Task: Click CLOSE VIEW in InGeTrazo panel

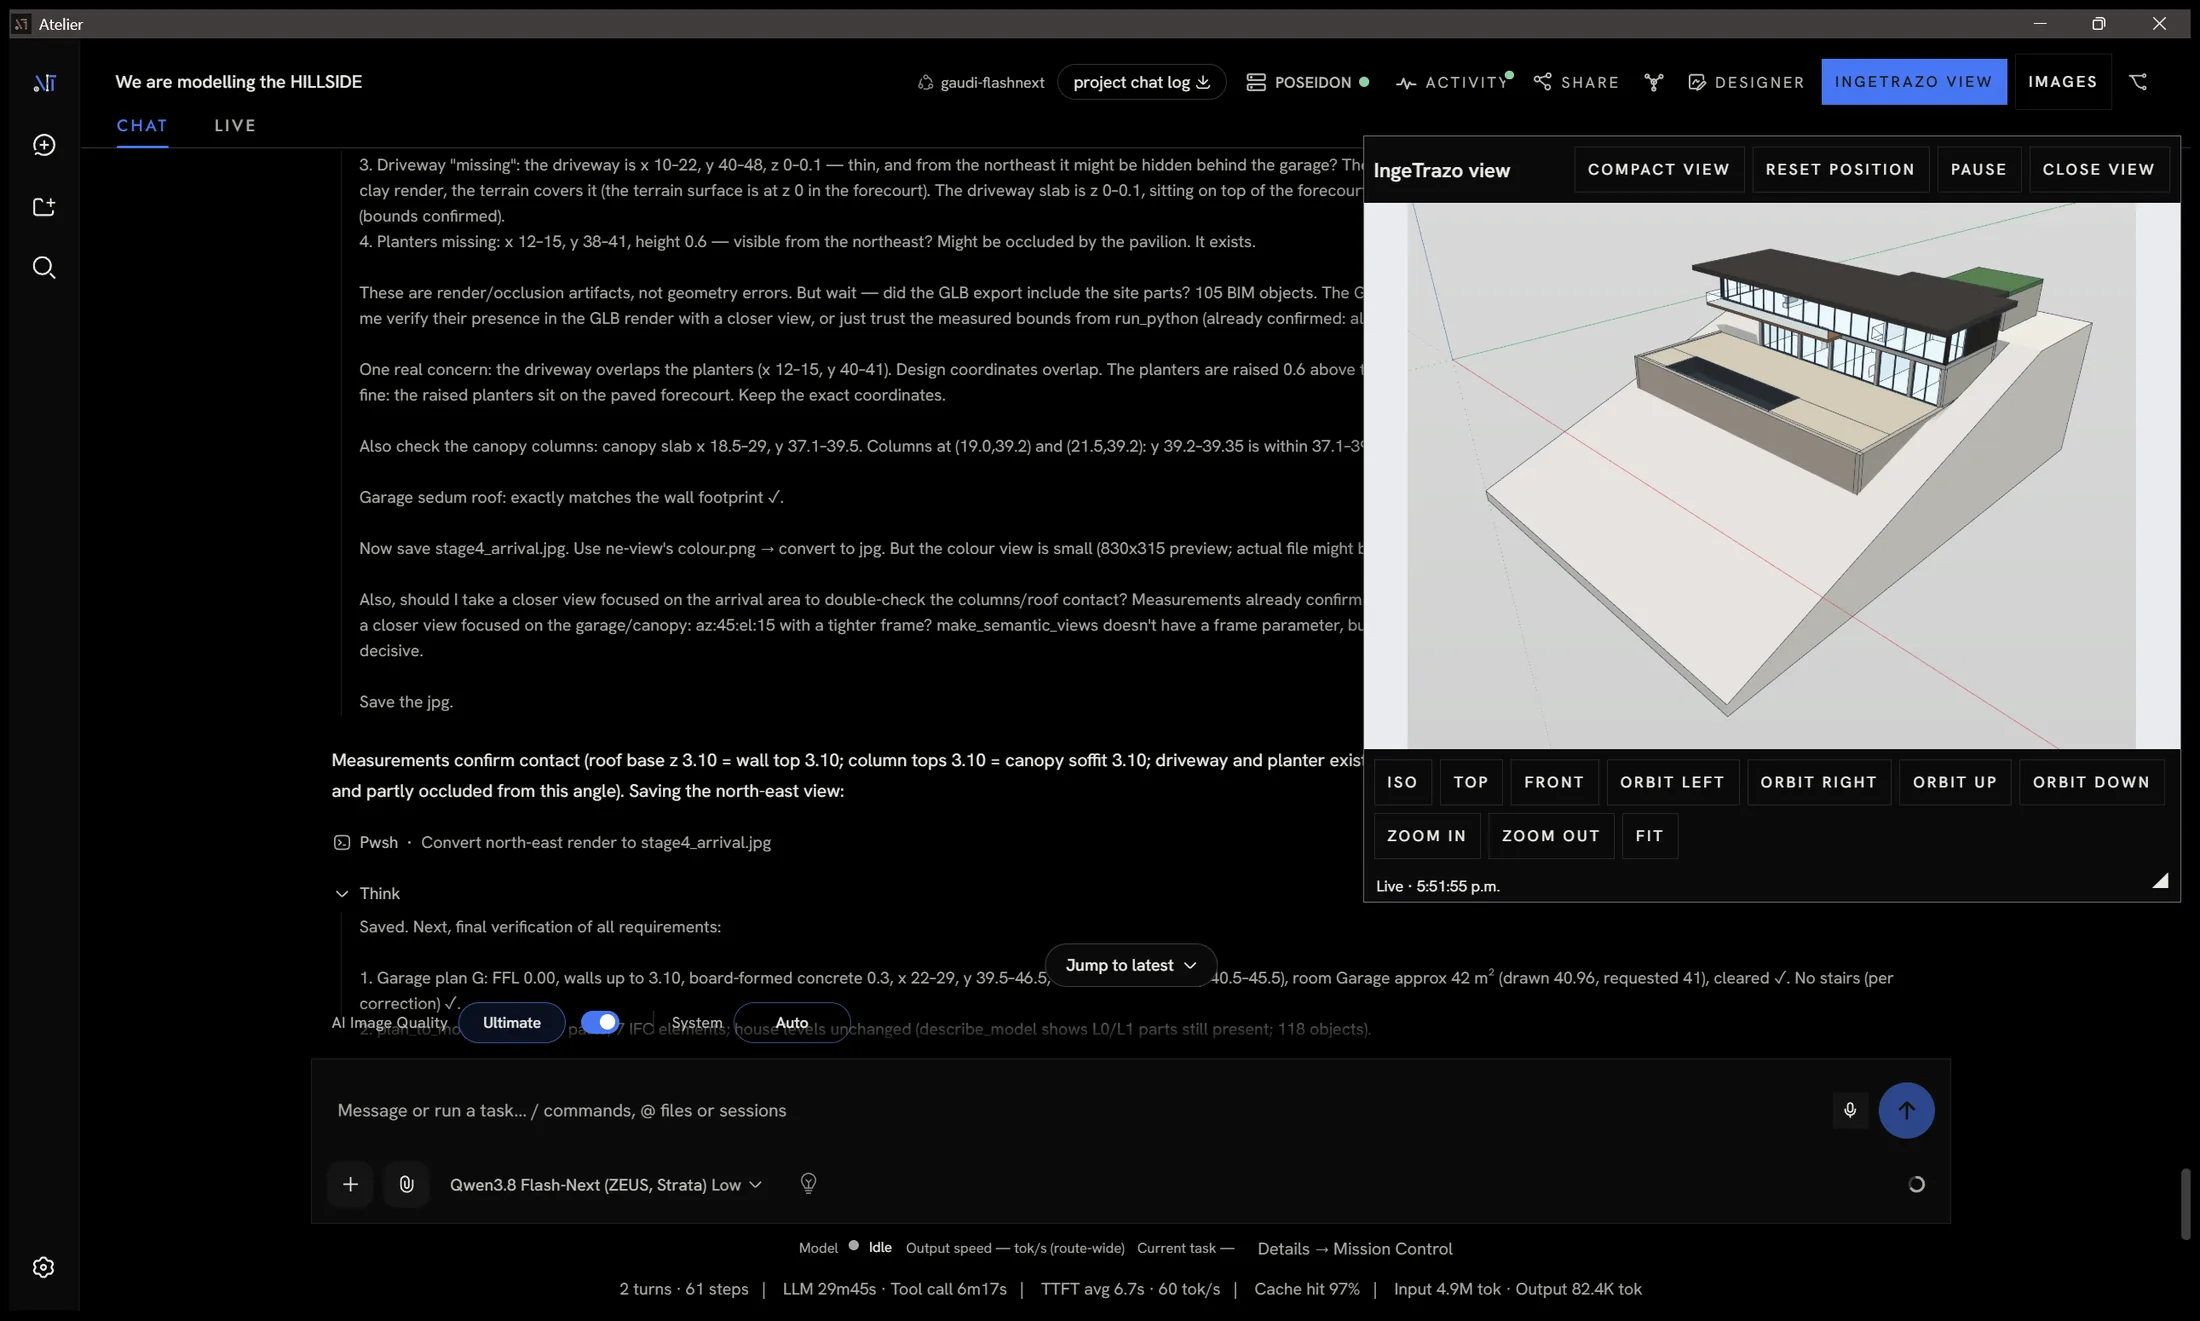Action: 2098,170
